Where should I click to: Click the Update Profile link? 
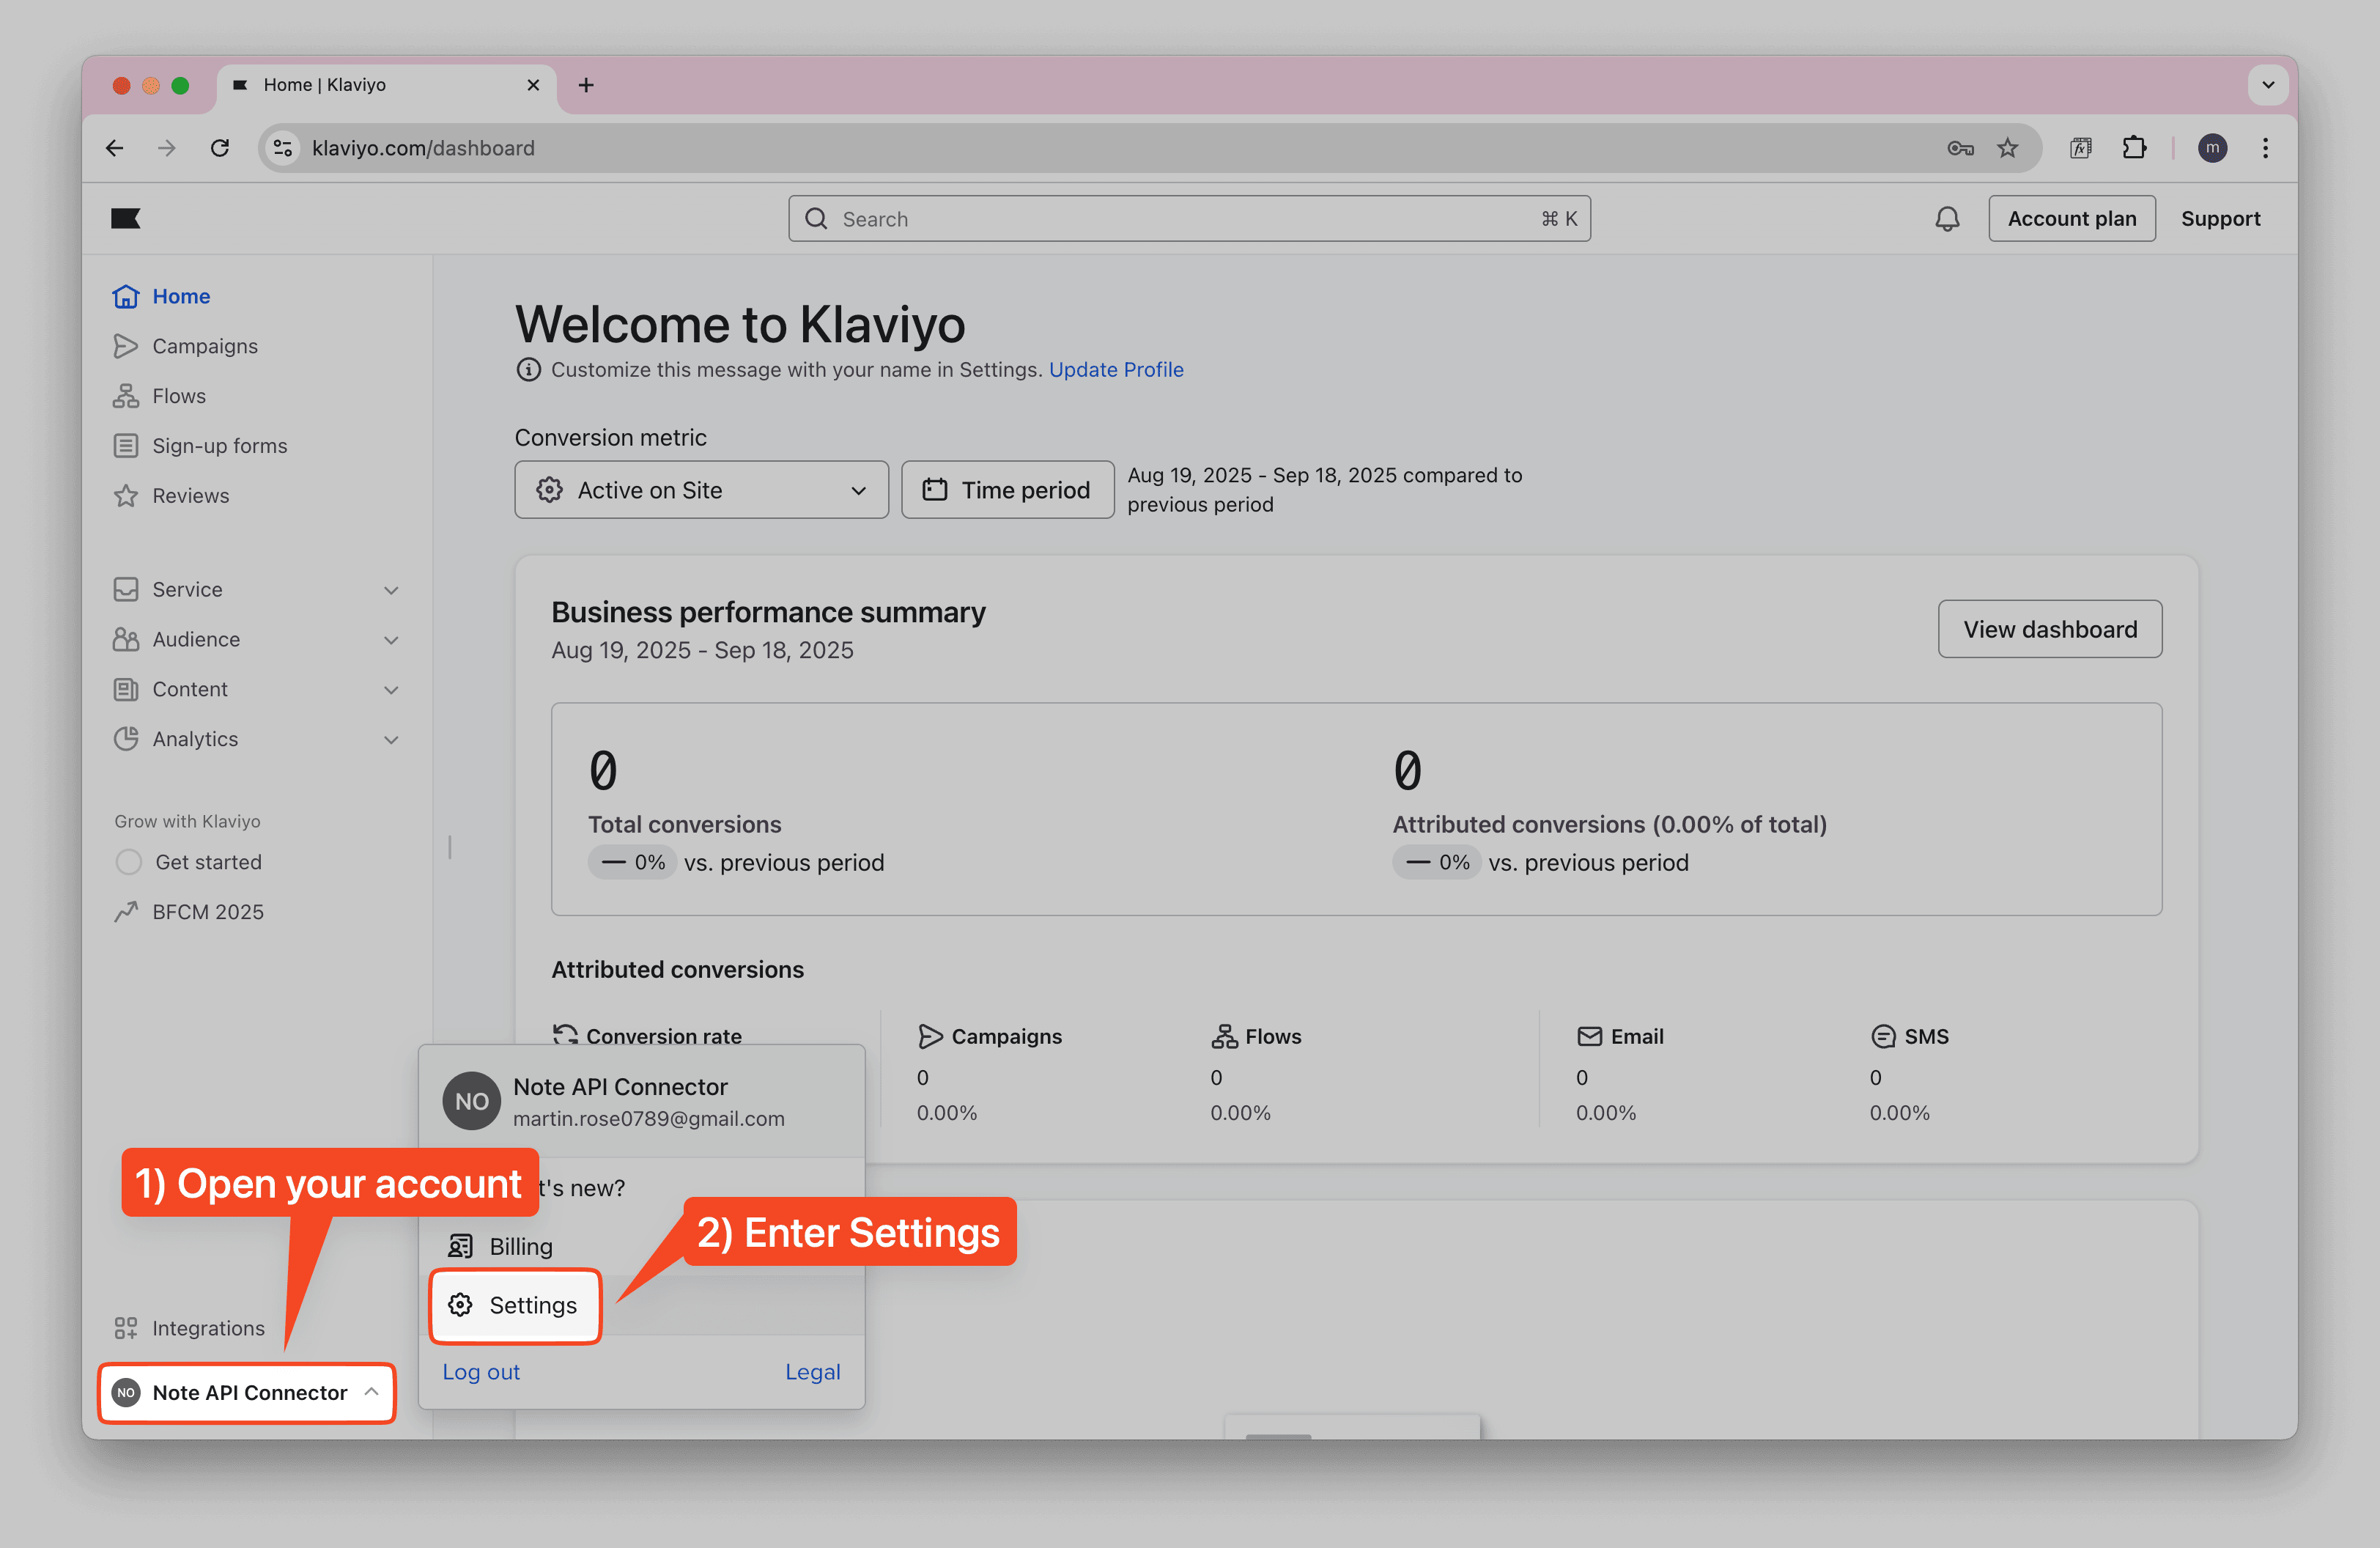[x=1115, y=370]
